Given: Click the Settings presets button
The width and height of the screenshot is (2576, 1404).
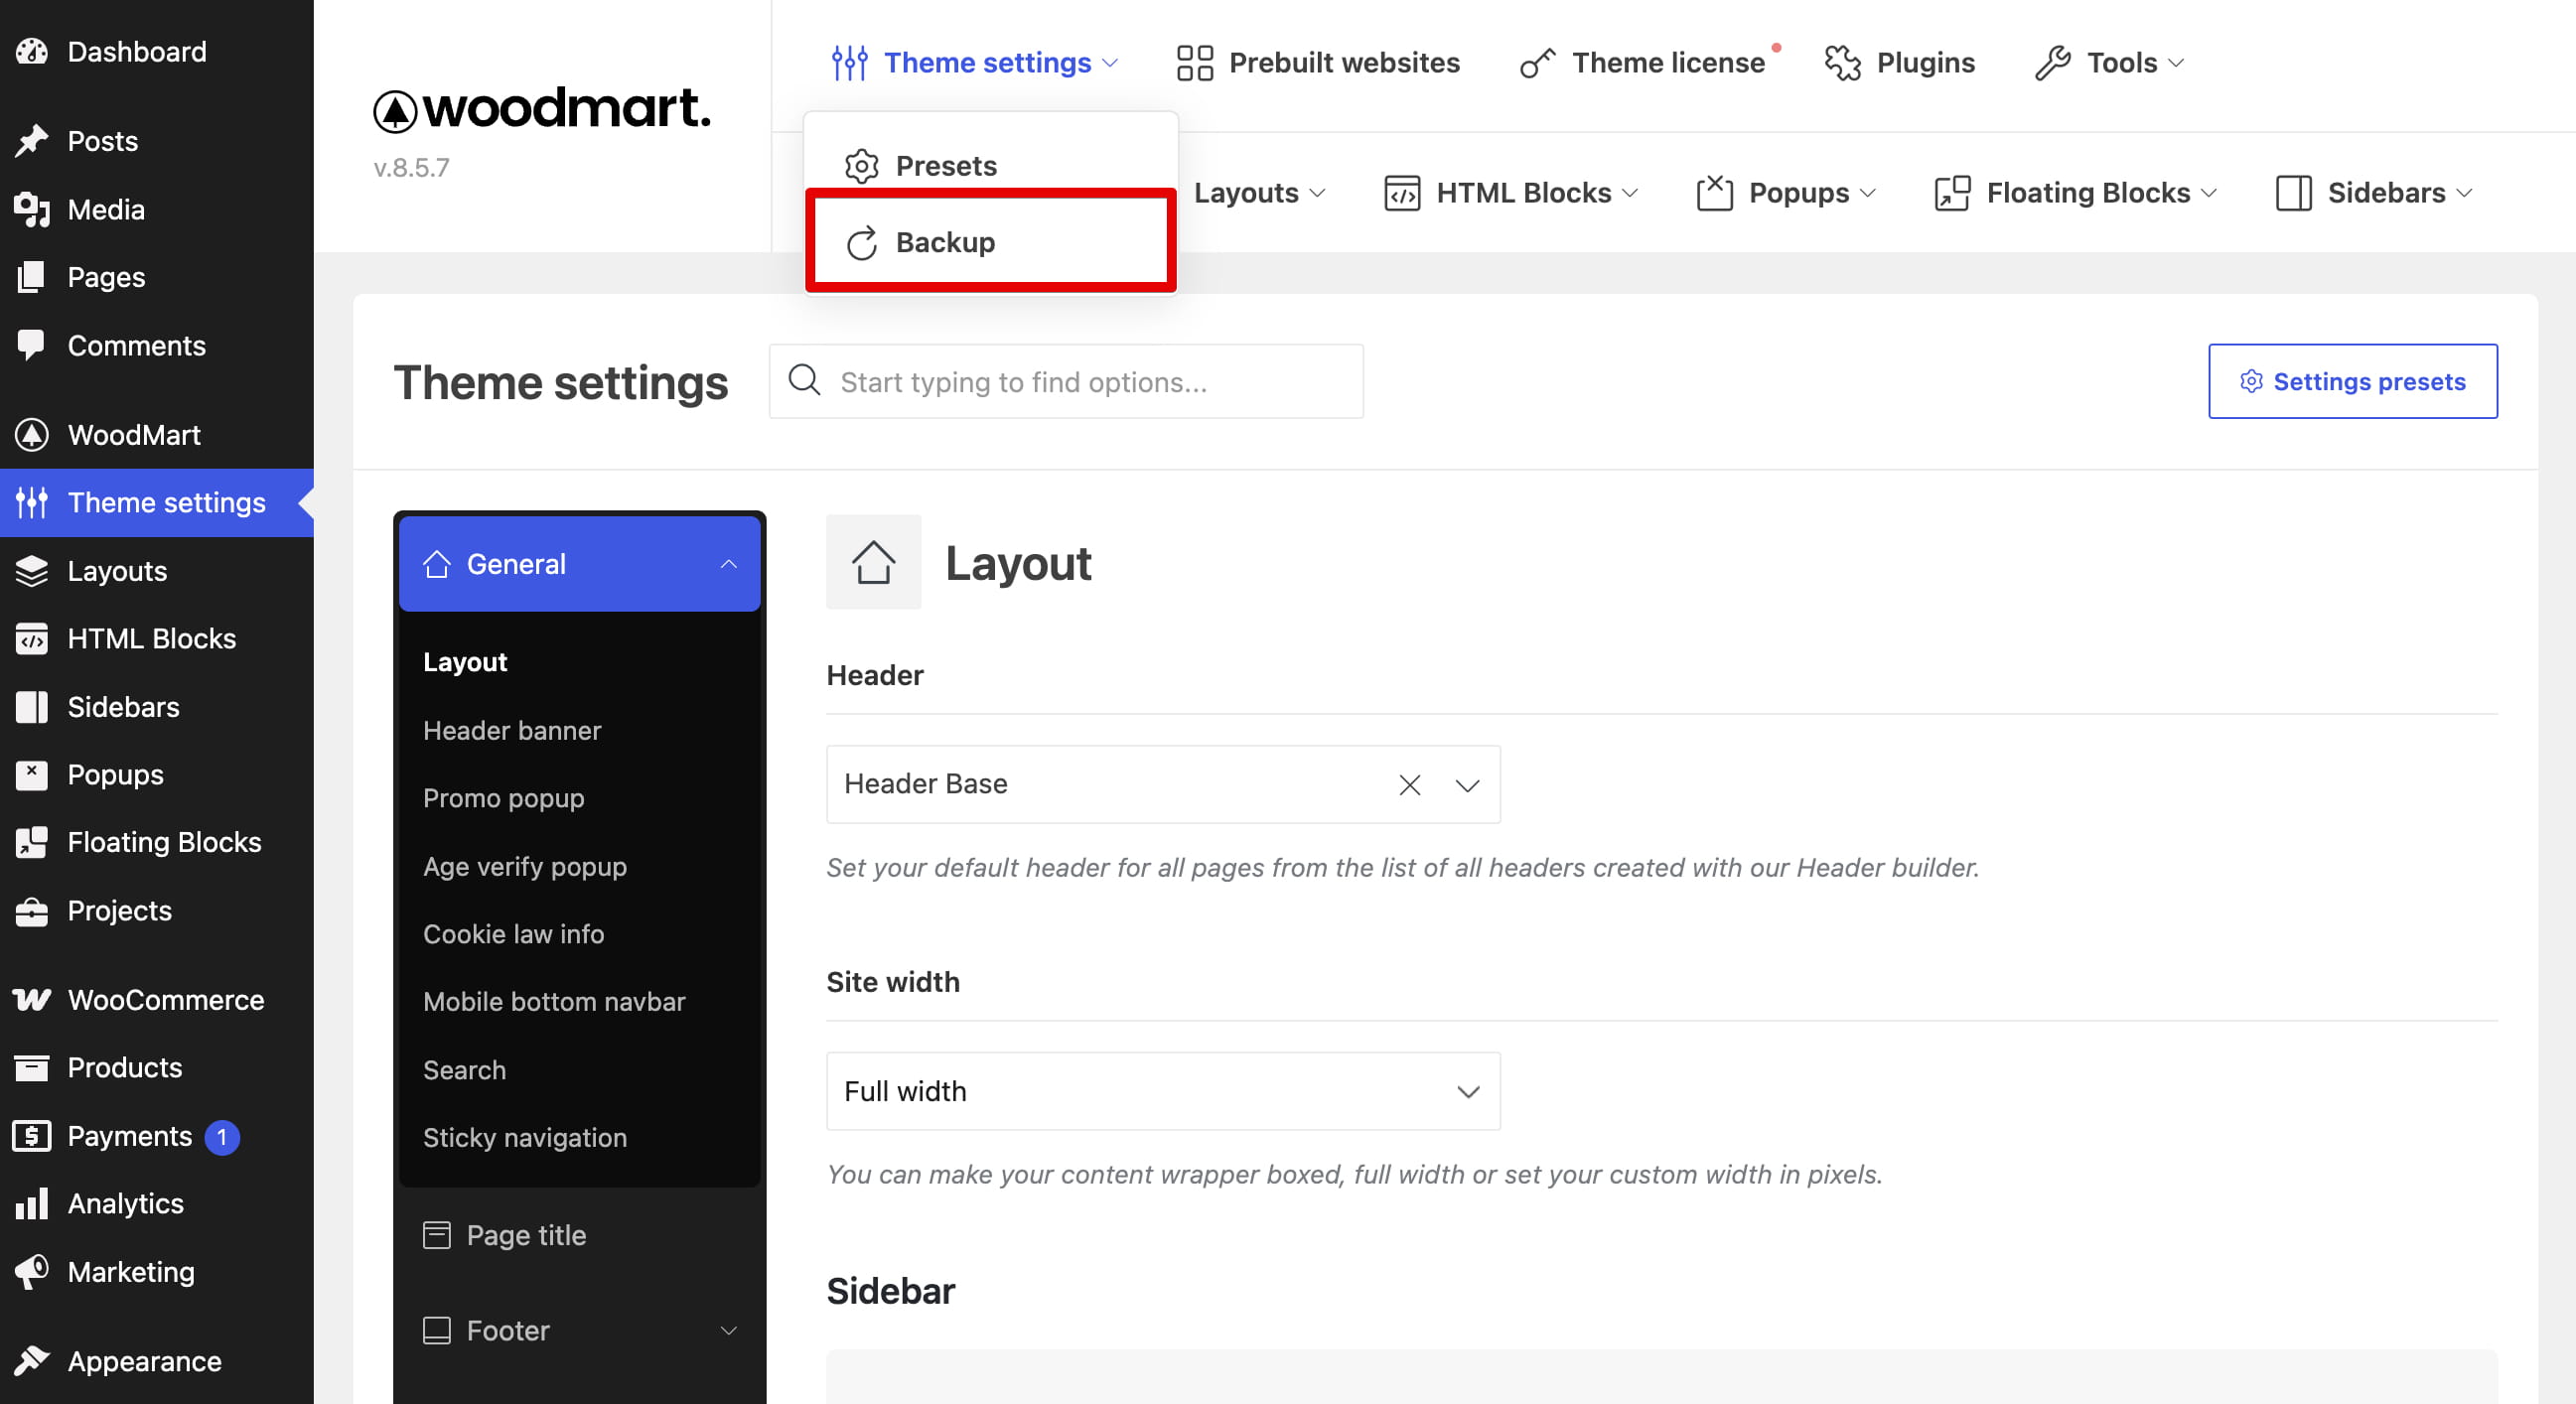Looking at the screenshot, I should pyautogui.click(x=2352, y=381).
